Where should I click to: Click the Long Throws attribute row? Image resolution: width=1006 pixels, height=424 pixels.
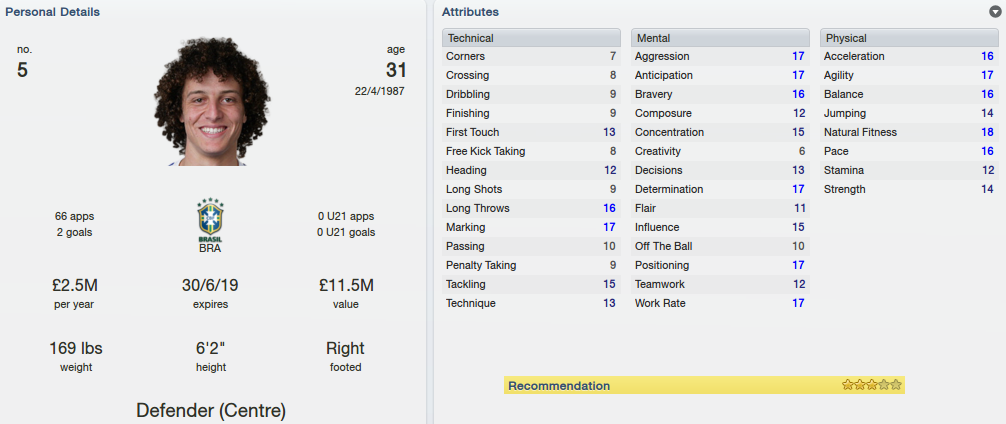[531, 208]
